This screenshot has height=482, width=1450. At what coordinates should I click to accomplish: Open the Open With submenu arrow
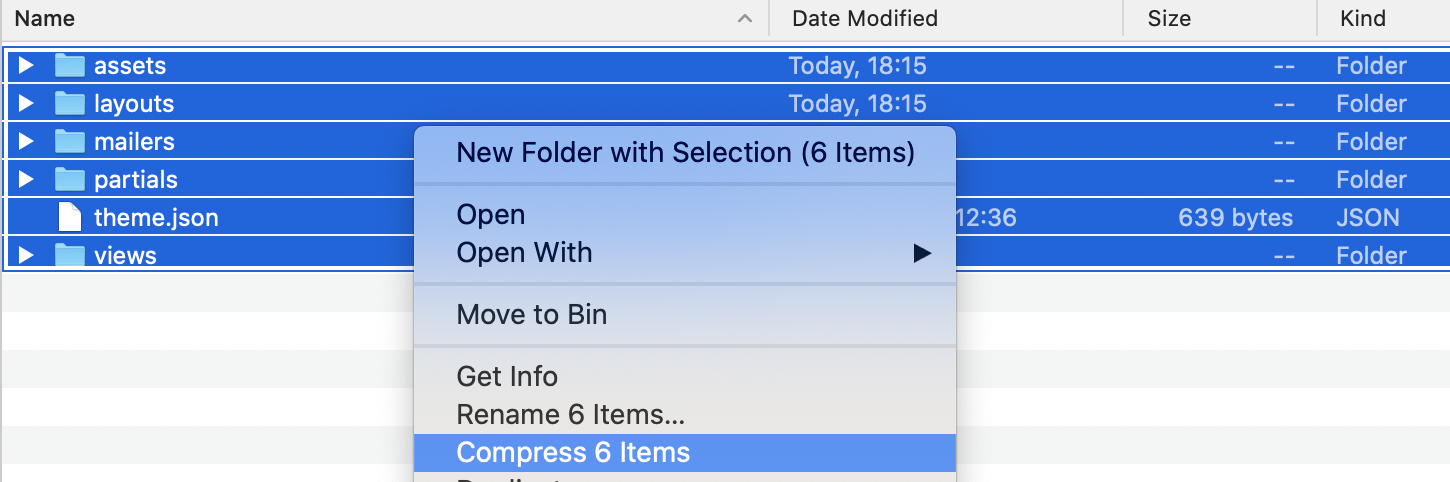(921, 253)
